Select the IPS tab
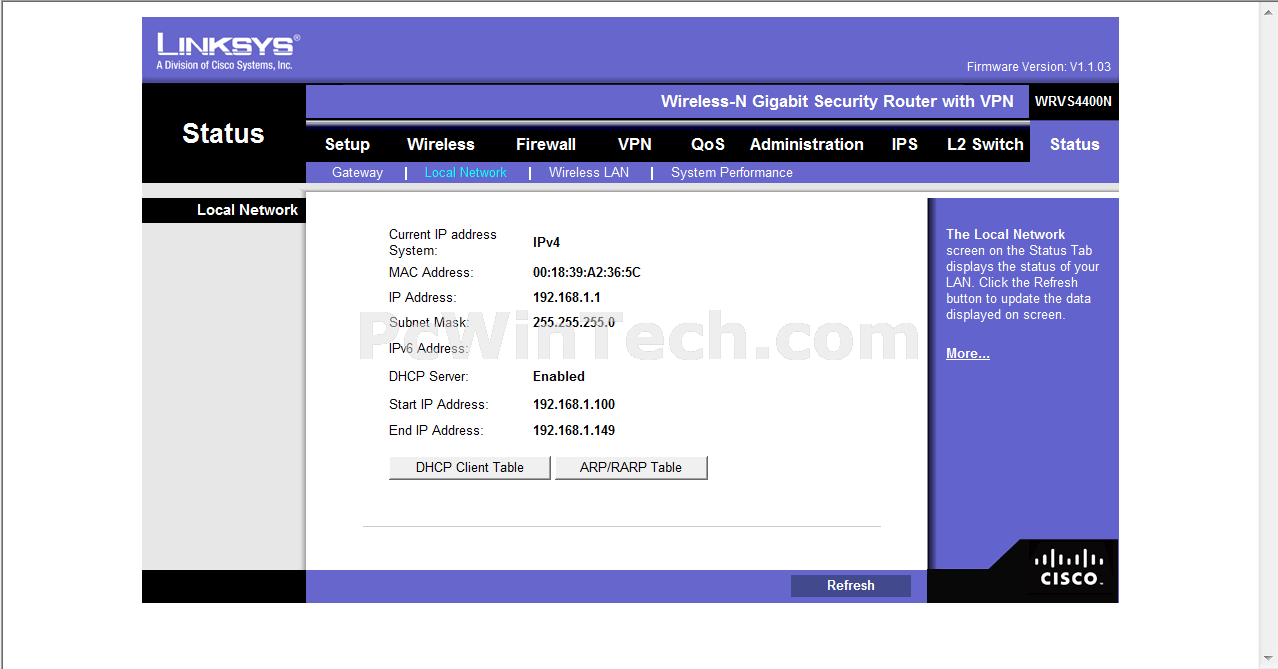This screenshot has height=669, width=1278. pos(905,144)
